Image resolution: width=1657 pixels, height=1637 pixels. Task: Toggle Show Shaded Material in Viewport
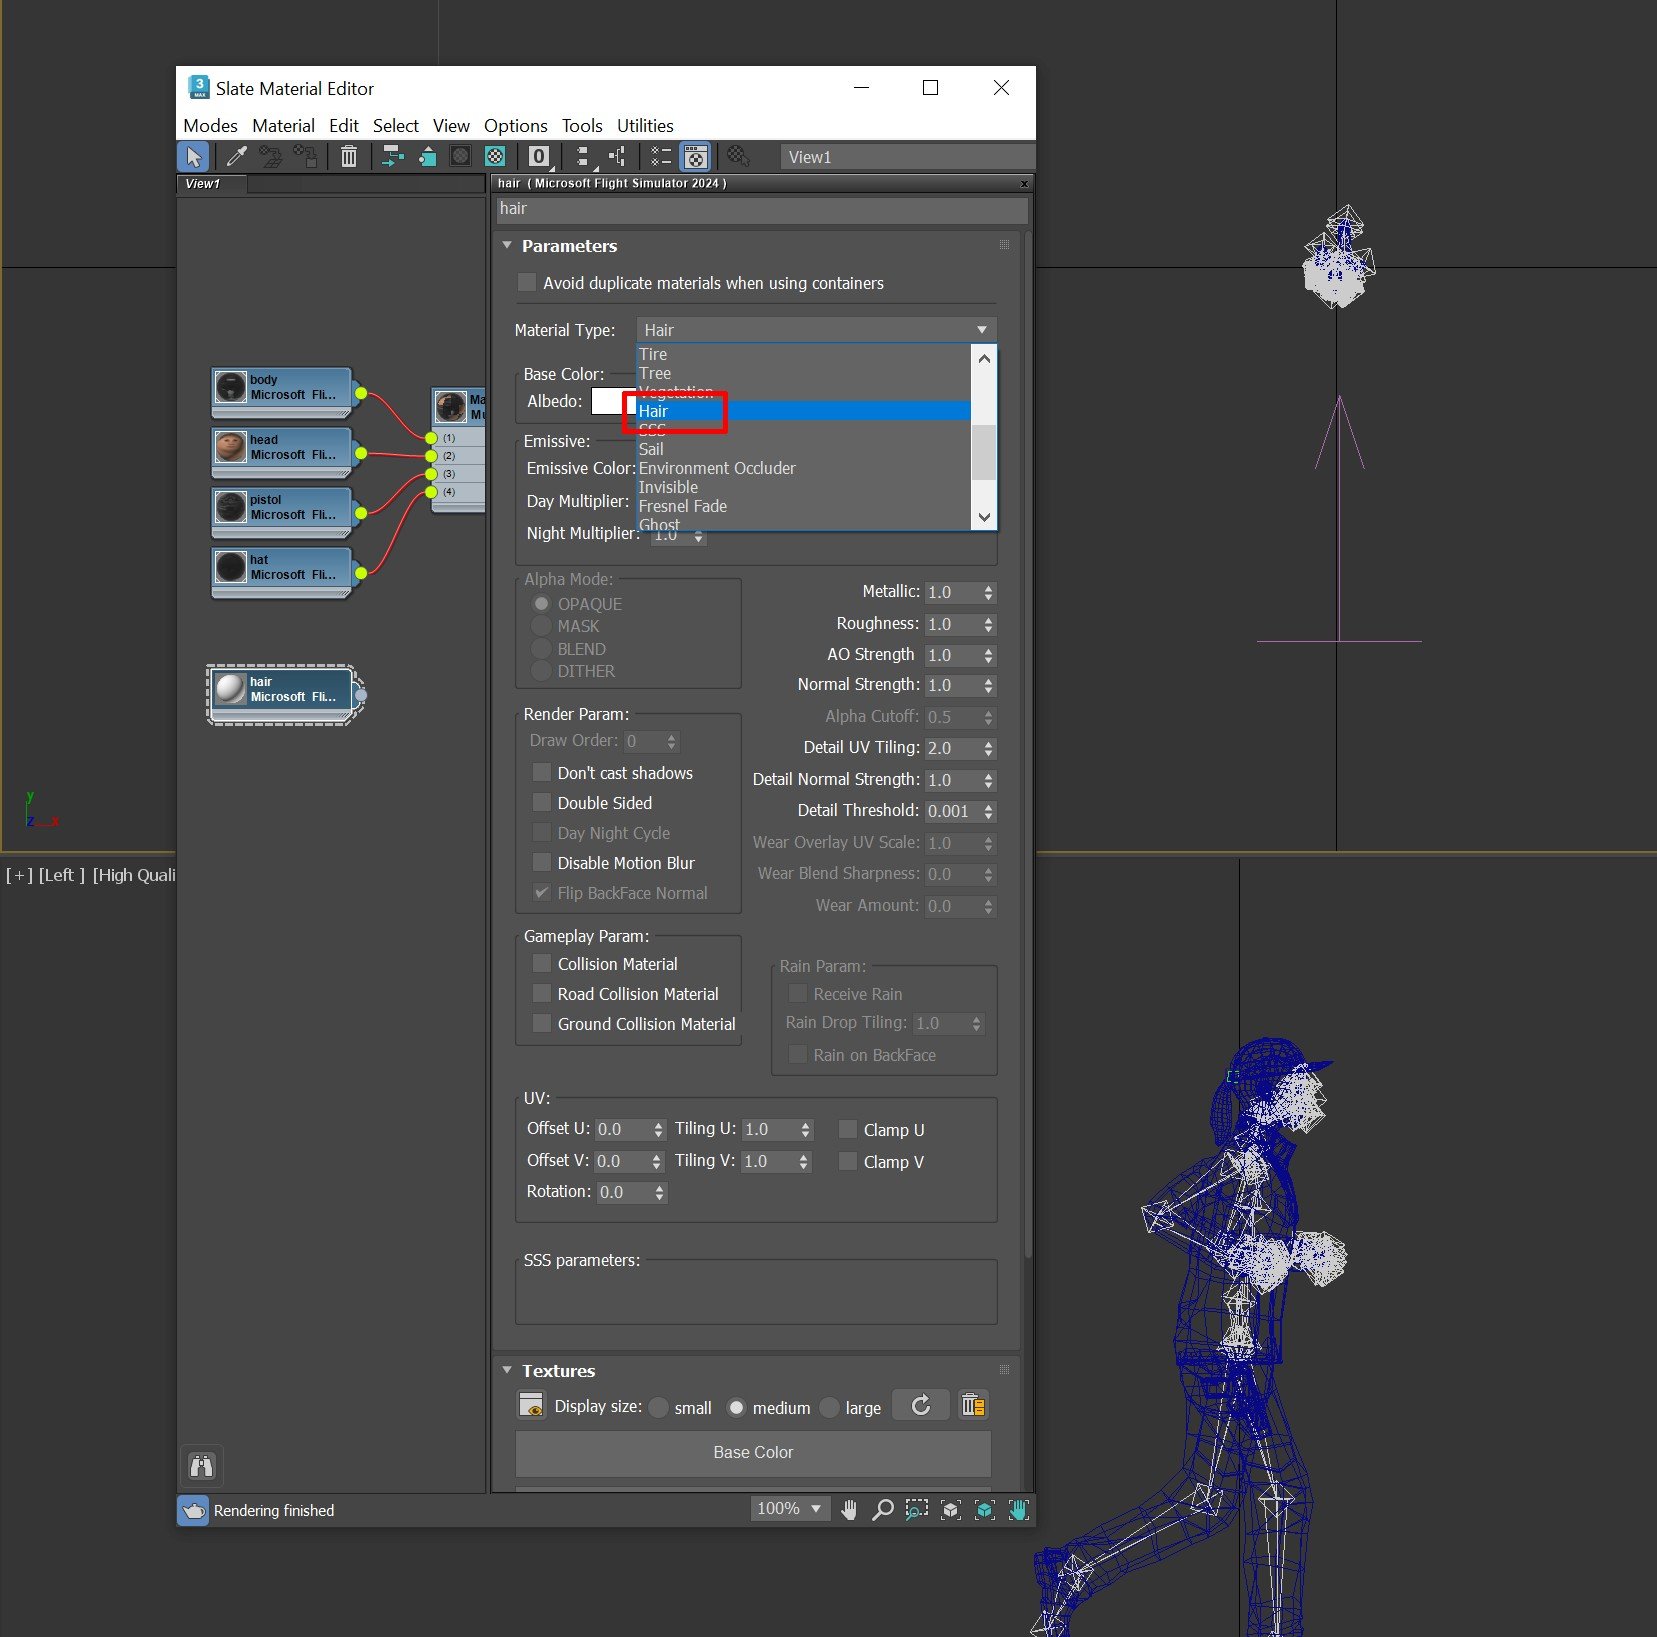tap(460, 156)
